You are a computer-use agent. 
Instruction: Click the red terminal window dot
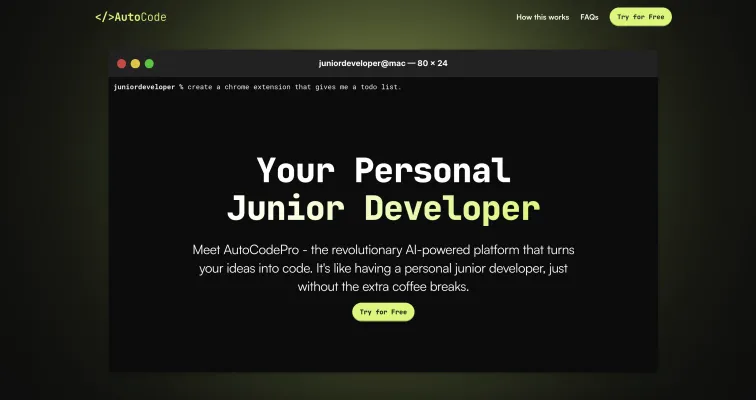click(x=122, y=64)
